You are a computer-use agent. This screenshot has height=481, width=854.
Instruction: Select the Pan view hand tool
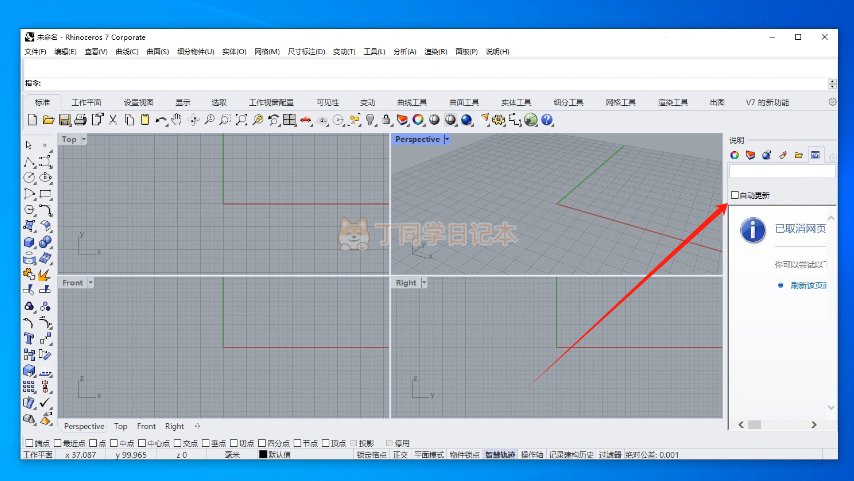point(176,120)
